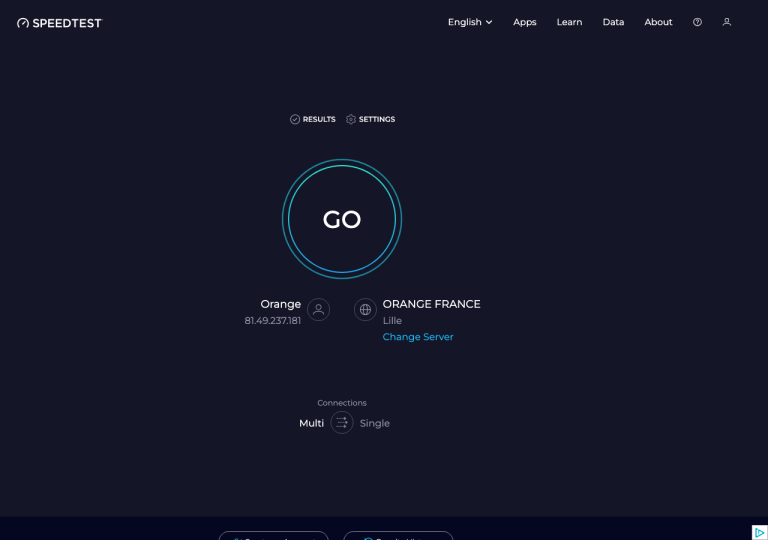Screen dimensions: 768x540
Task: Click the Orange ISP user icon
Action: click(x=318, y=310)
